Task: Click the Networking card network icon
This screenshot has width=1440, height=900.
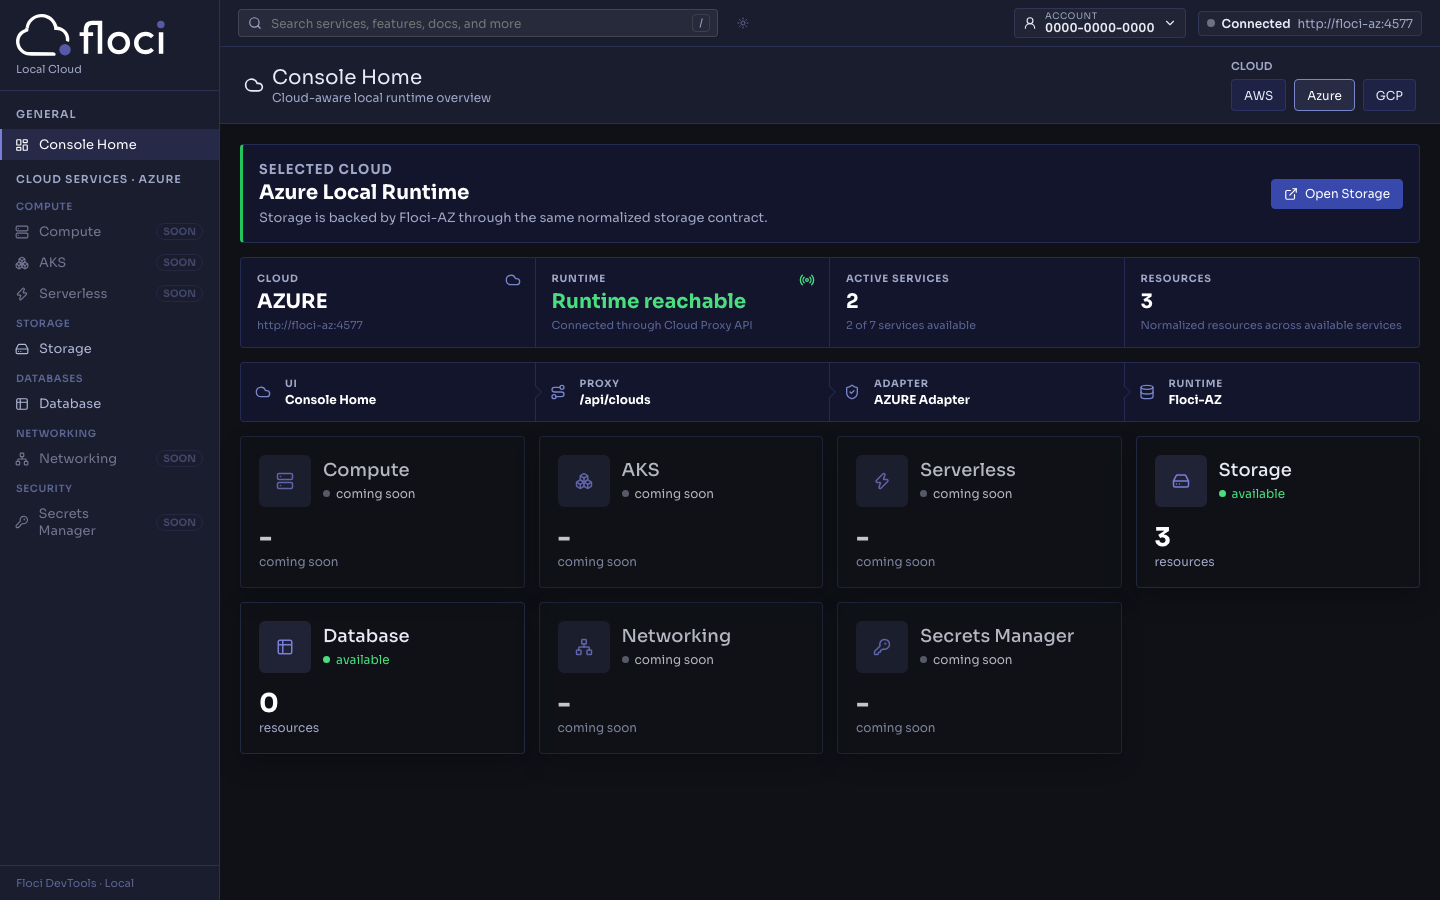Action: 584,647
